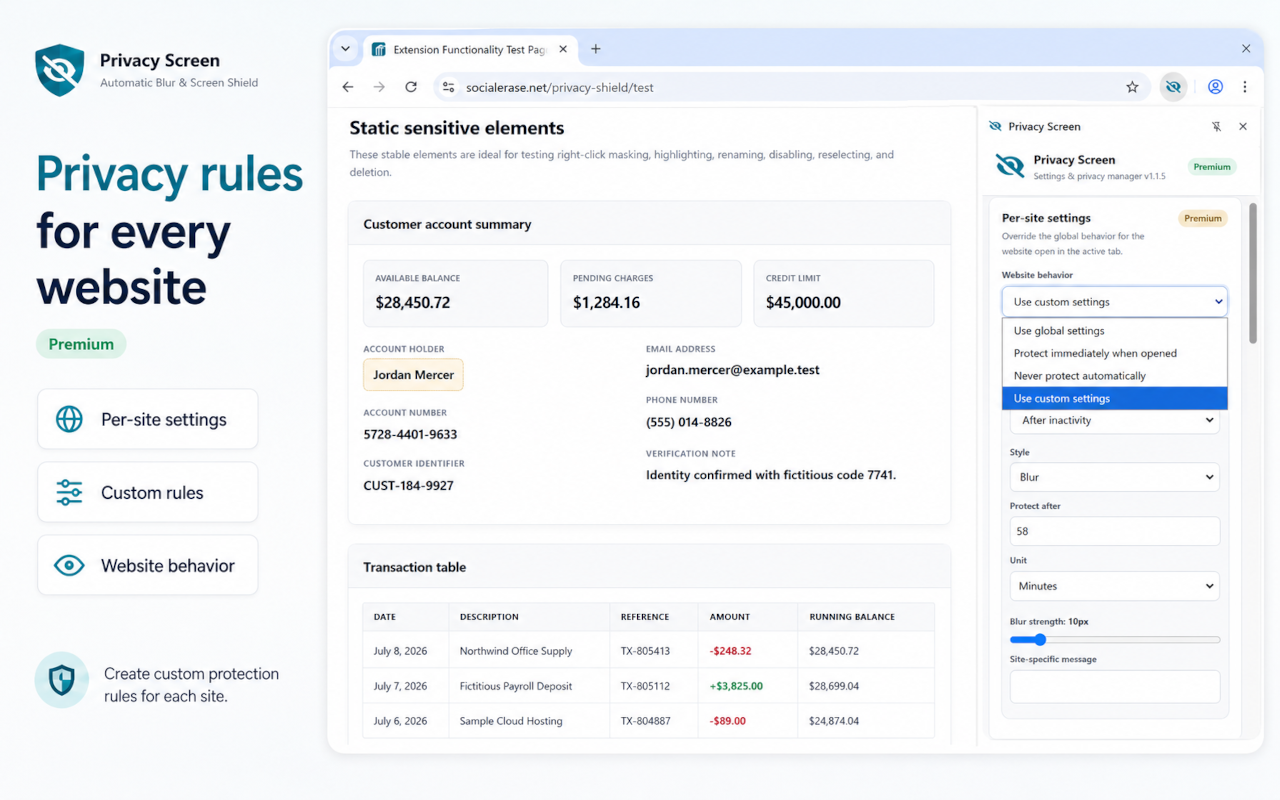Choose 'Use global settings' from the list

(1115, 331)
